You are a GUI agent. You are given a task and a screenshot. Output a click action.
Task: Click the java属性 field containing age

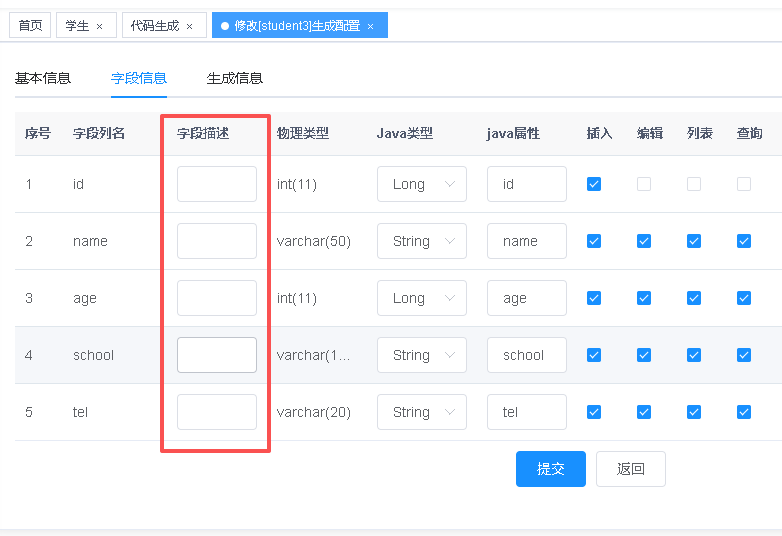click(x=526, y=298)
